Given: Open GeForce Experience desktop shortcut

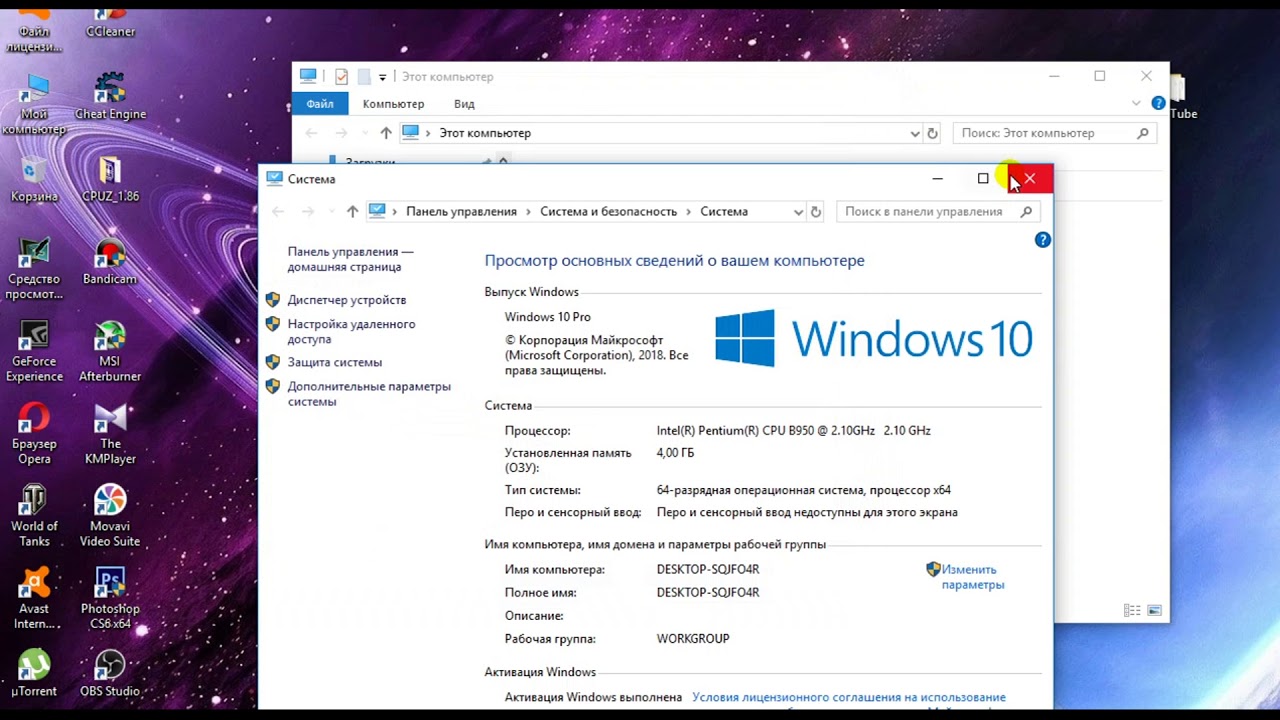Looking at the screenshot, I should click(x=34, y=351).
